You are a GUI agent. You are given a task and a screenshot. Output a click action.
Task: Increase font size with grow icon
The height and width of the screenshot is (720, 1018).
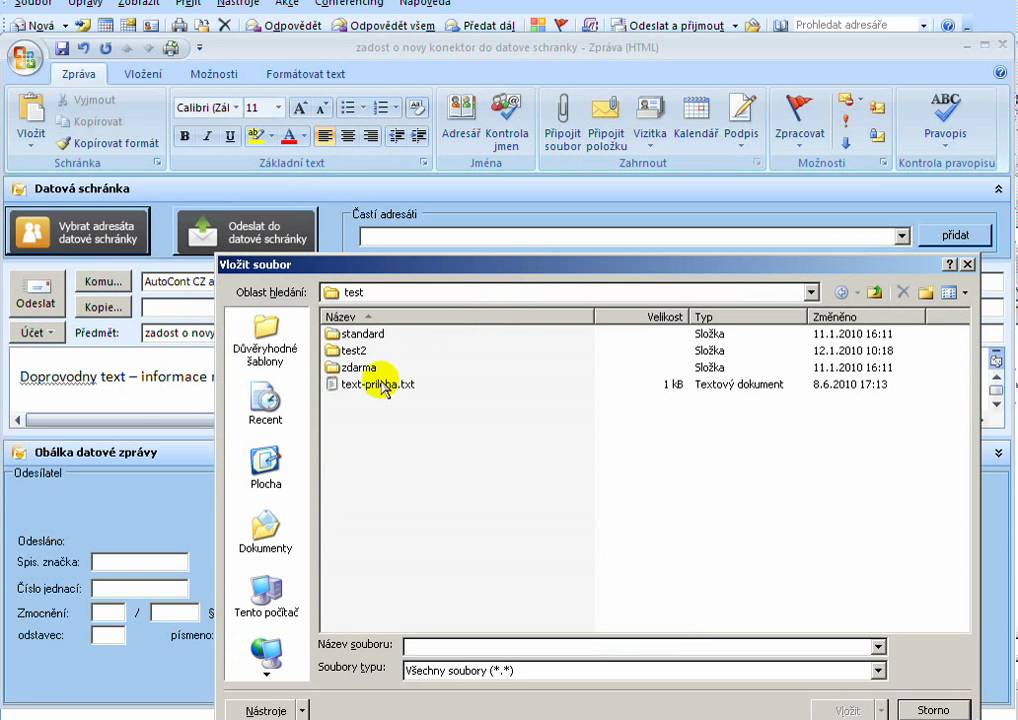coord(299,108)
